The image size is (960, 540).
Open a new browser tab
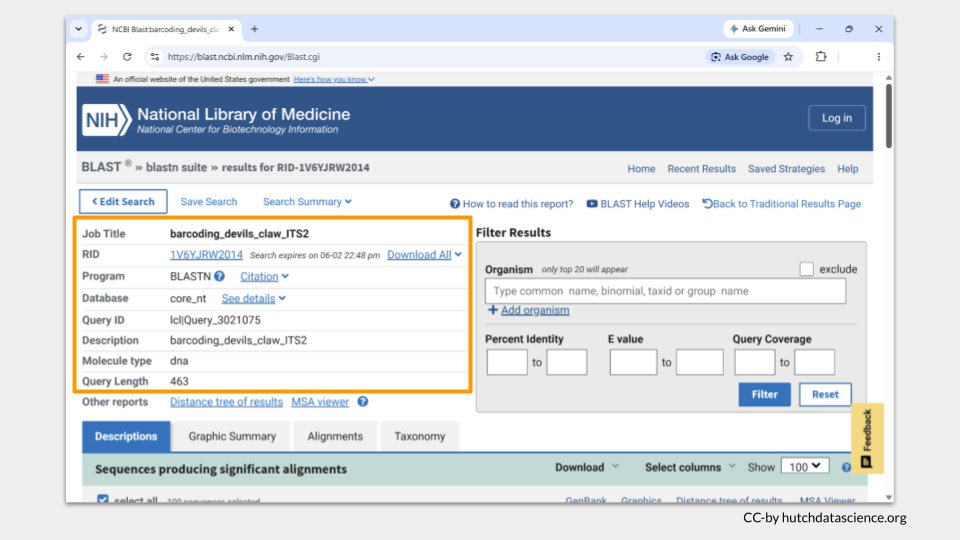click(254, 29)
